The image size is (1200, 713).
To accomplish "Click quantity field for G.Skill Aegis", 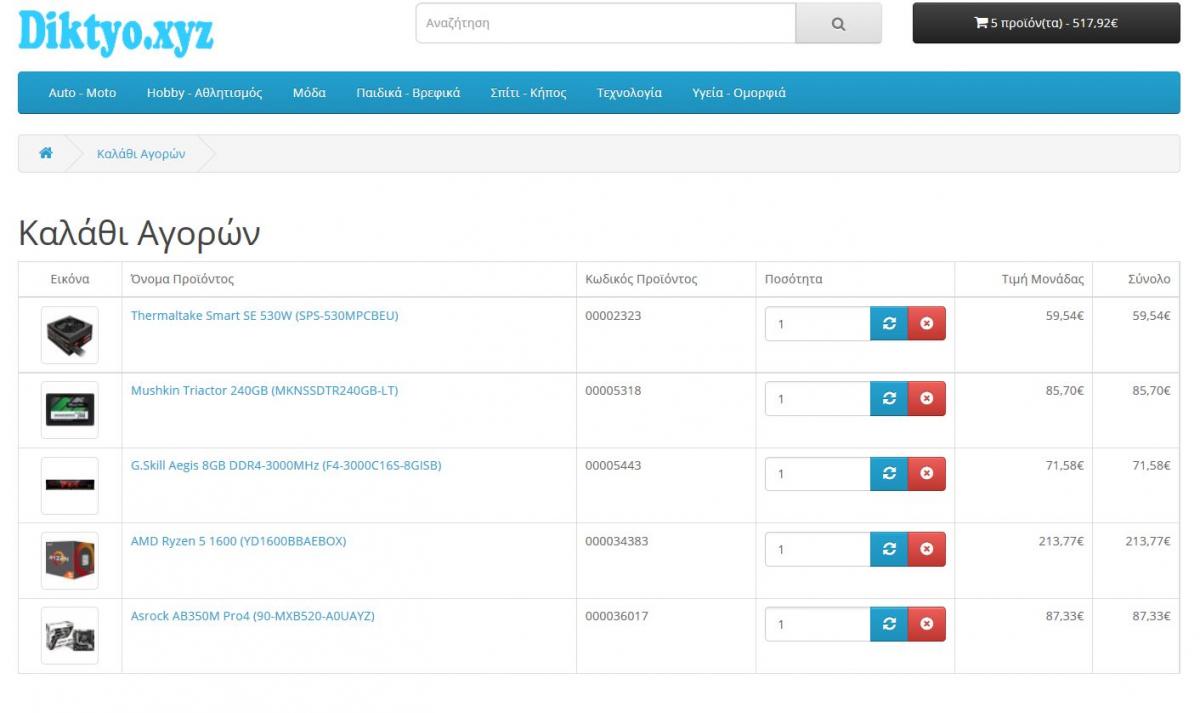I will [818, 473].
